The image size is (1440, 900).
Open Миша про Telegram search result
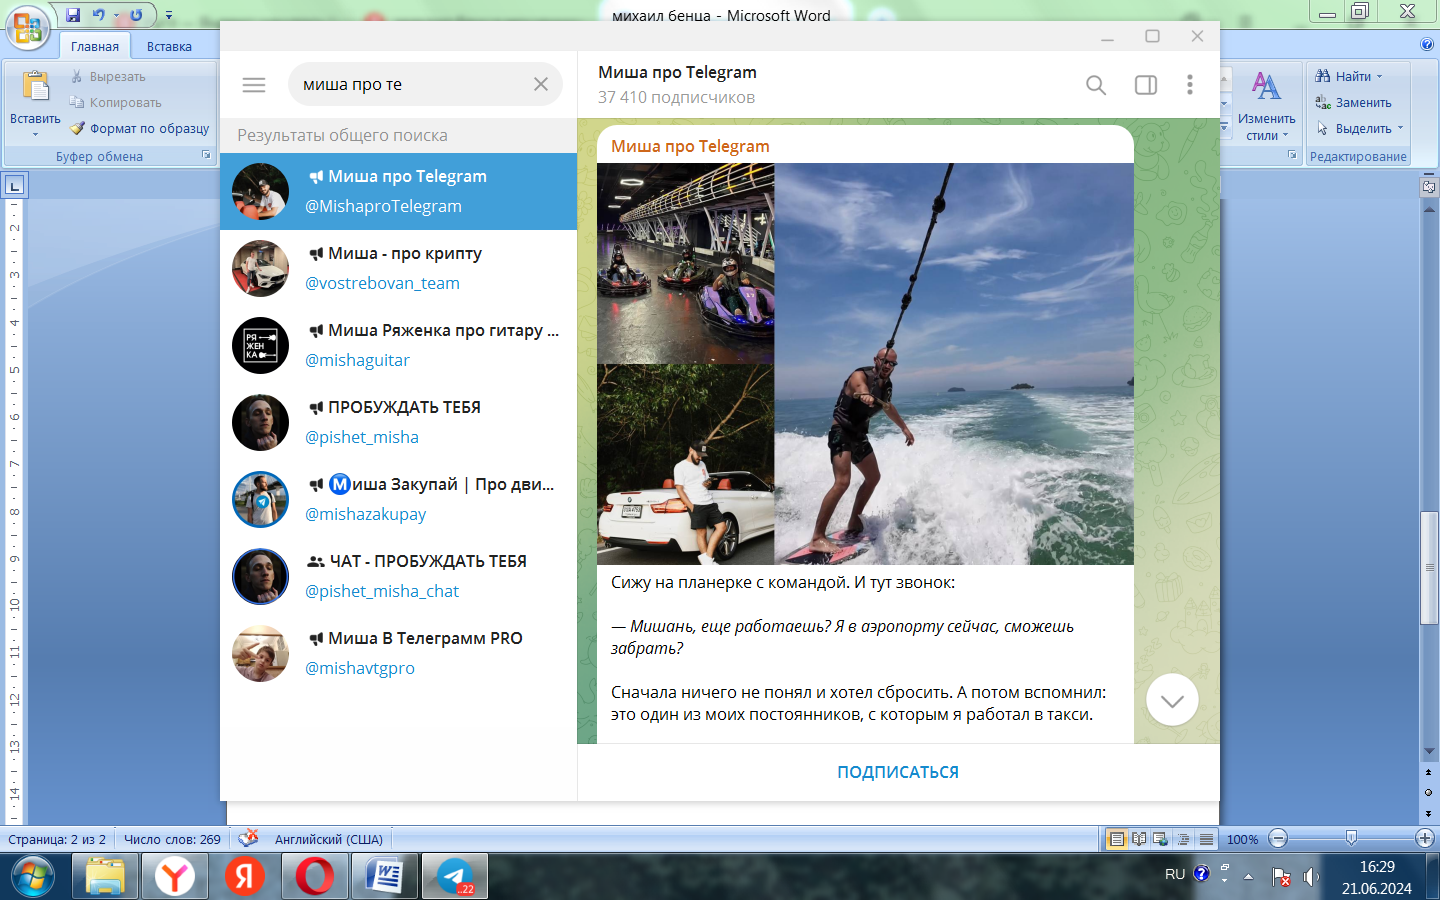click(398, 191)
